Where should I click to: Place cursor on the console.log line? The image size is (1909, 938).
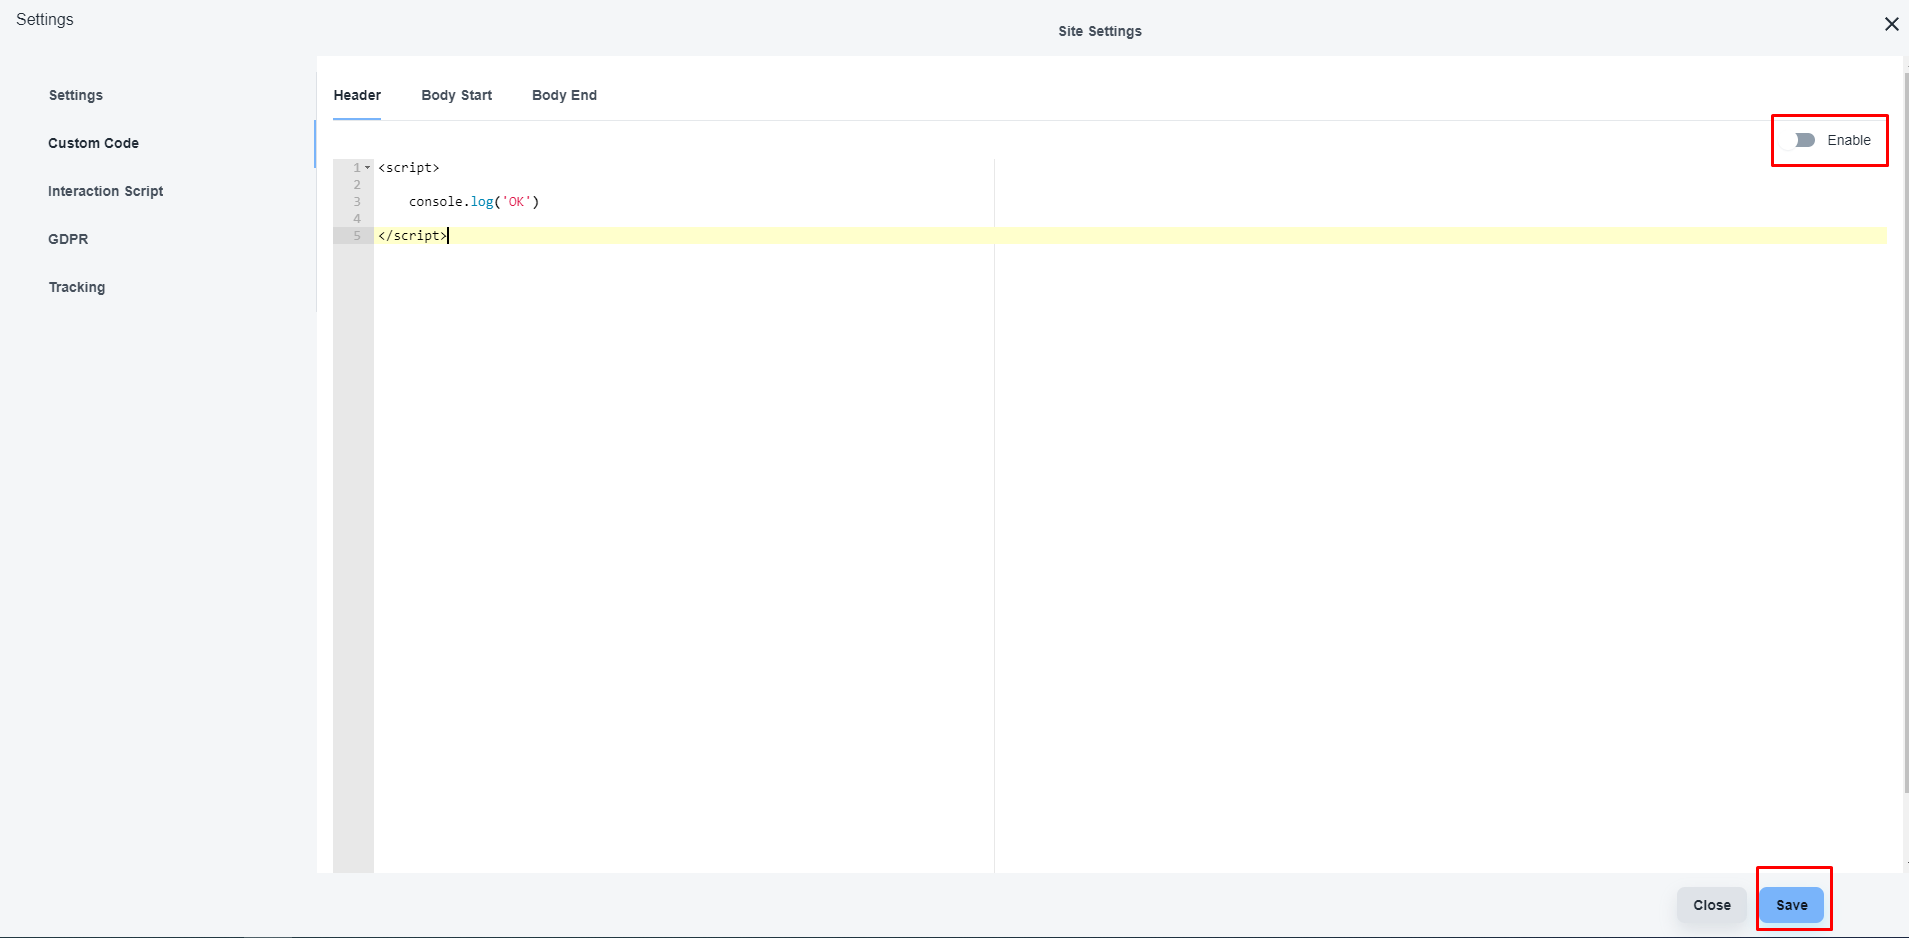[x=473, y=202]
